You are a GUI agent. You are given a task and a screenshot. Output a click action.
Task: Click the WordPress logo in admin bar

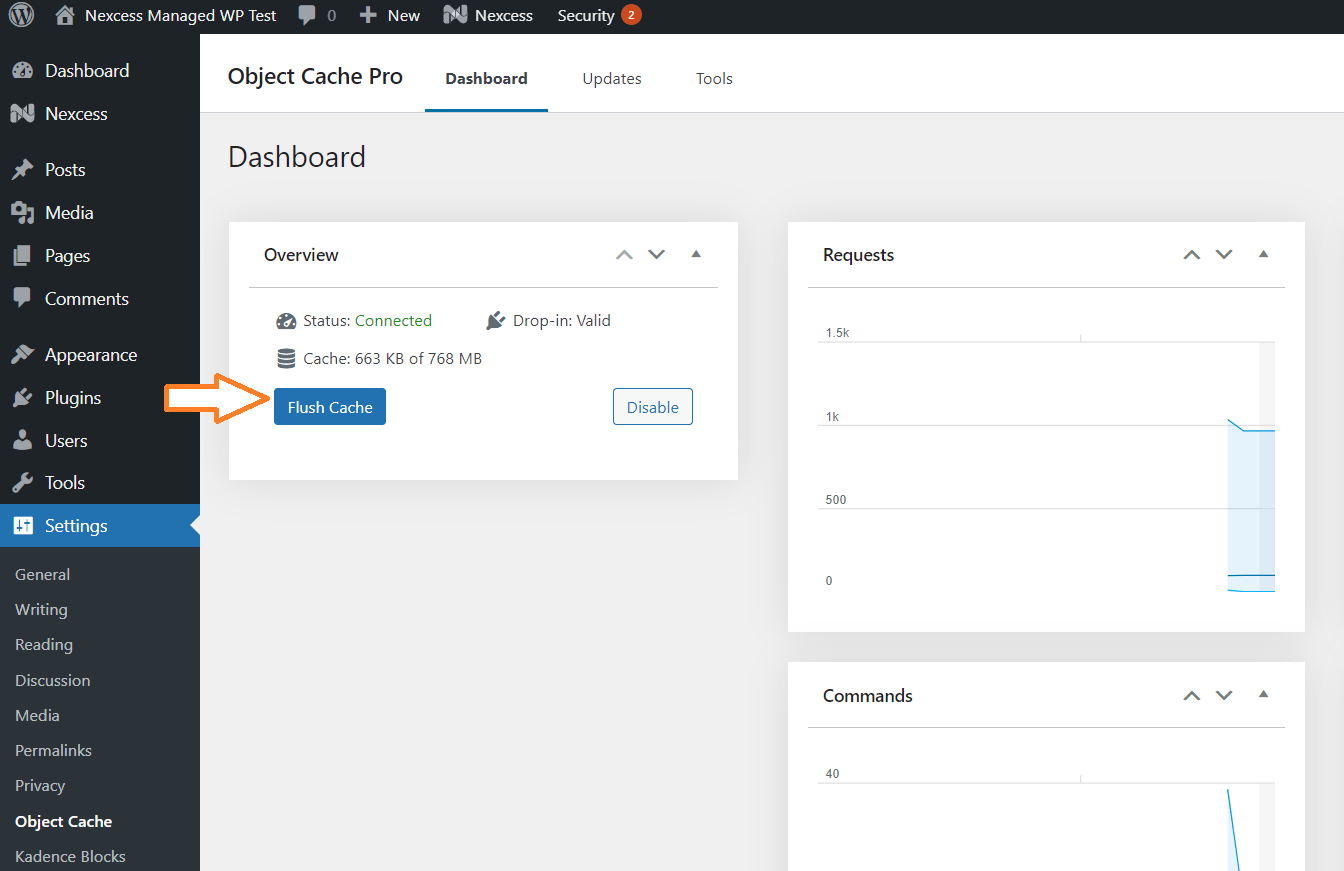pos(21,15)
